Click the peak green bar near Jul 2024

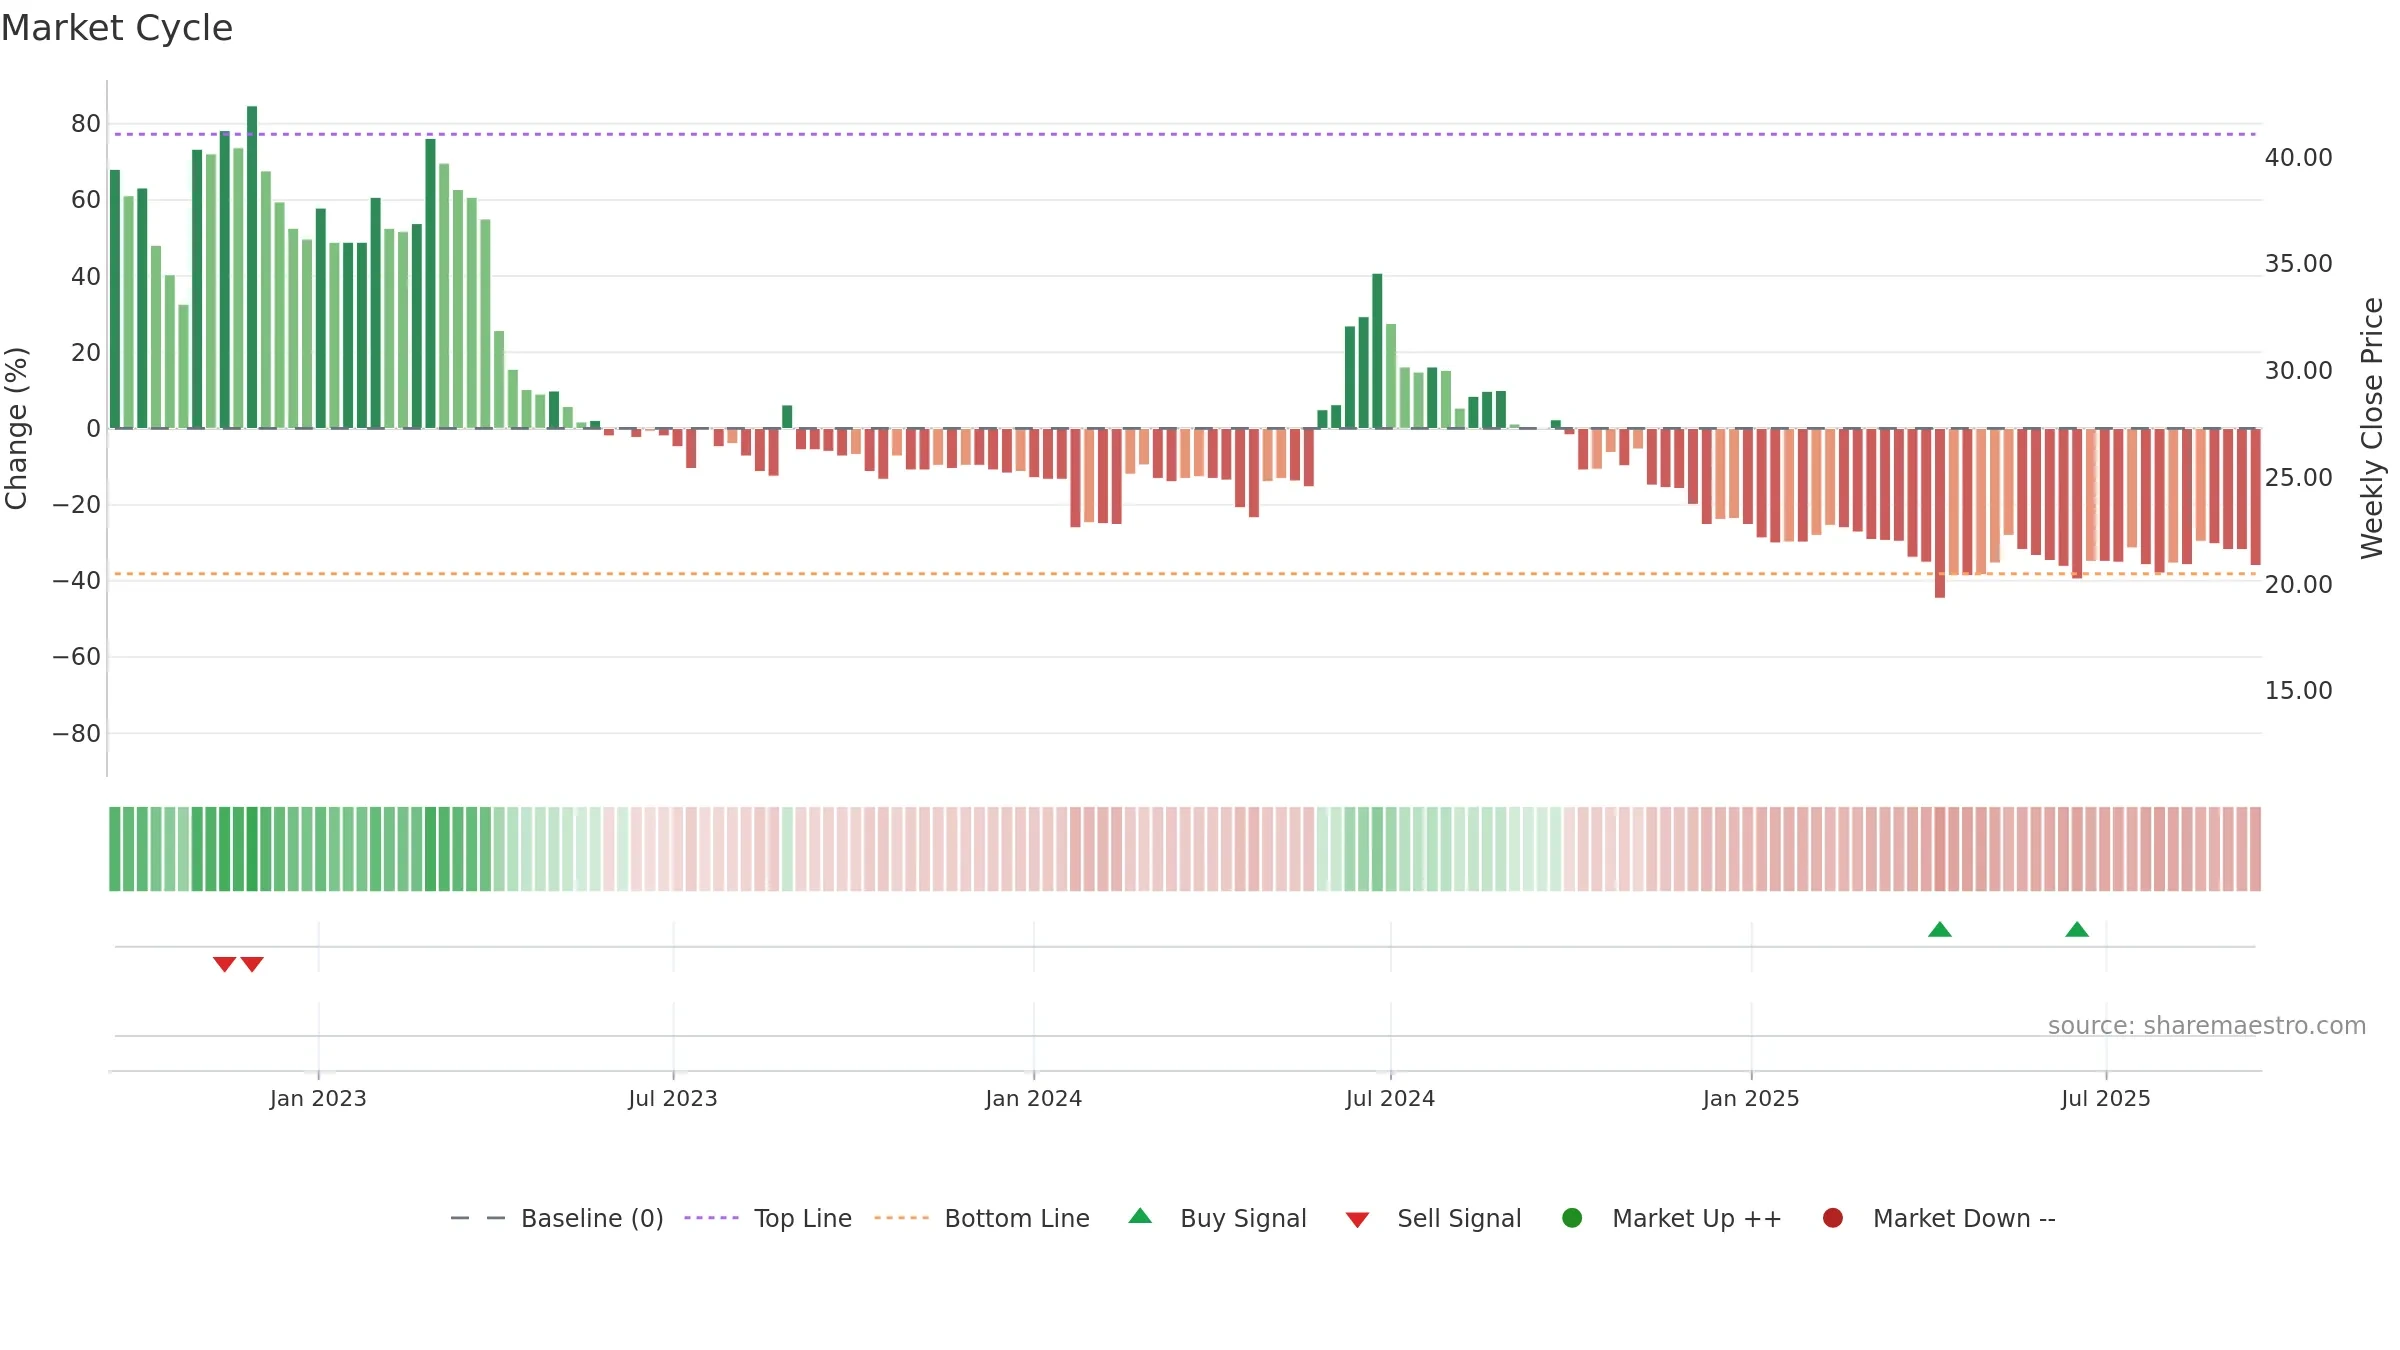[x=1377, y=351]
